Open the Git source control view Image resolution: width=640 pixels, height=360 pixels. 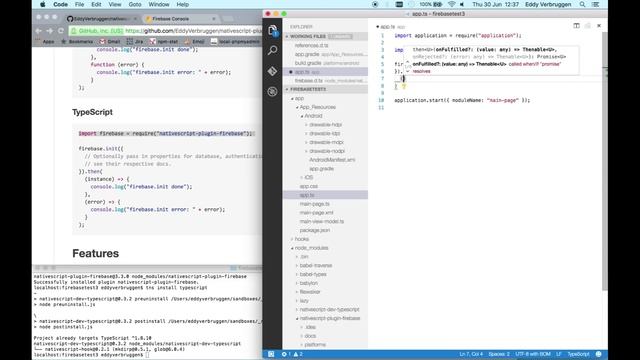(x=273, y=71)
